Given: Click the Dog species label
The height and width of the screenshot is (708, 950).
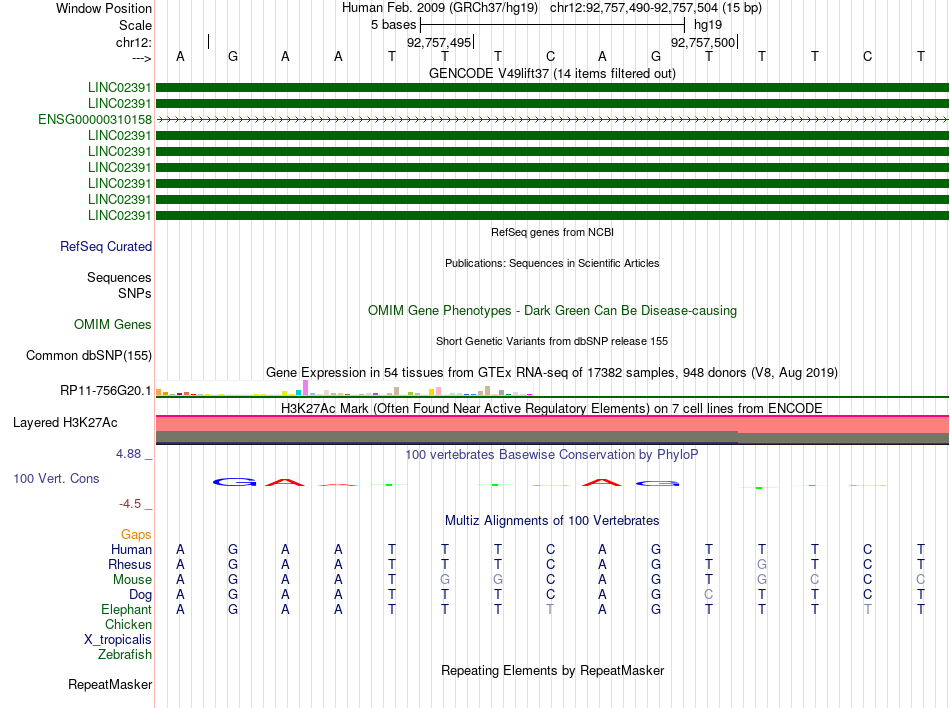Looking at the screenshot, I should pyautogui.click(x=140, y=595).
